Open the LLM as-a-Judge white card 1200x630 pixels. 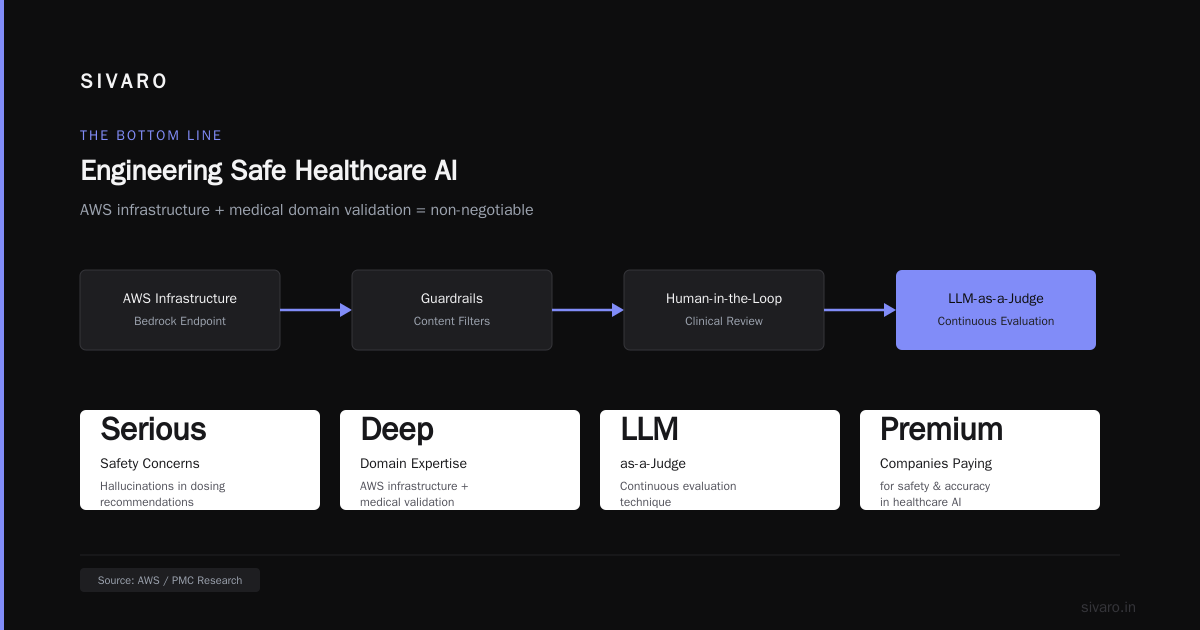(x=720, y=460)
